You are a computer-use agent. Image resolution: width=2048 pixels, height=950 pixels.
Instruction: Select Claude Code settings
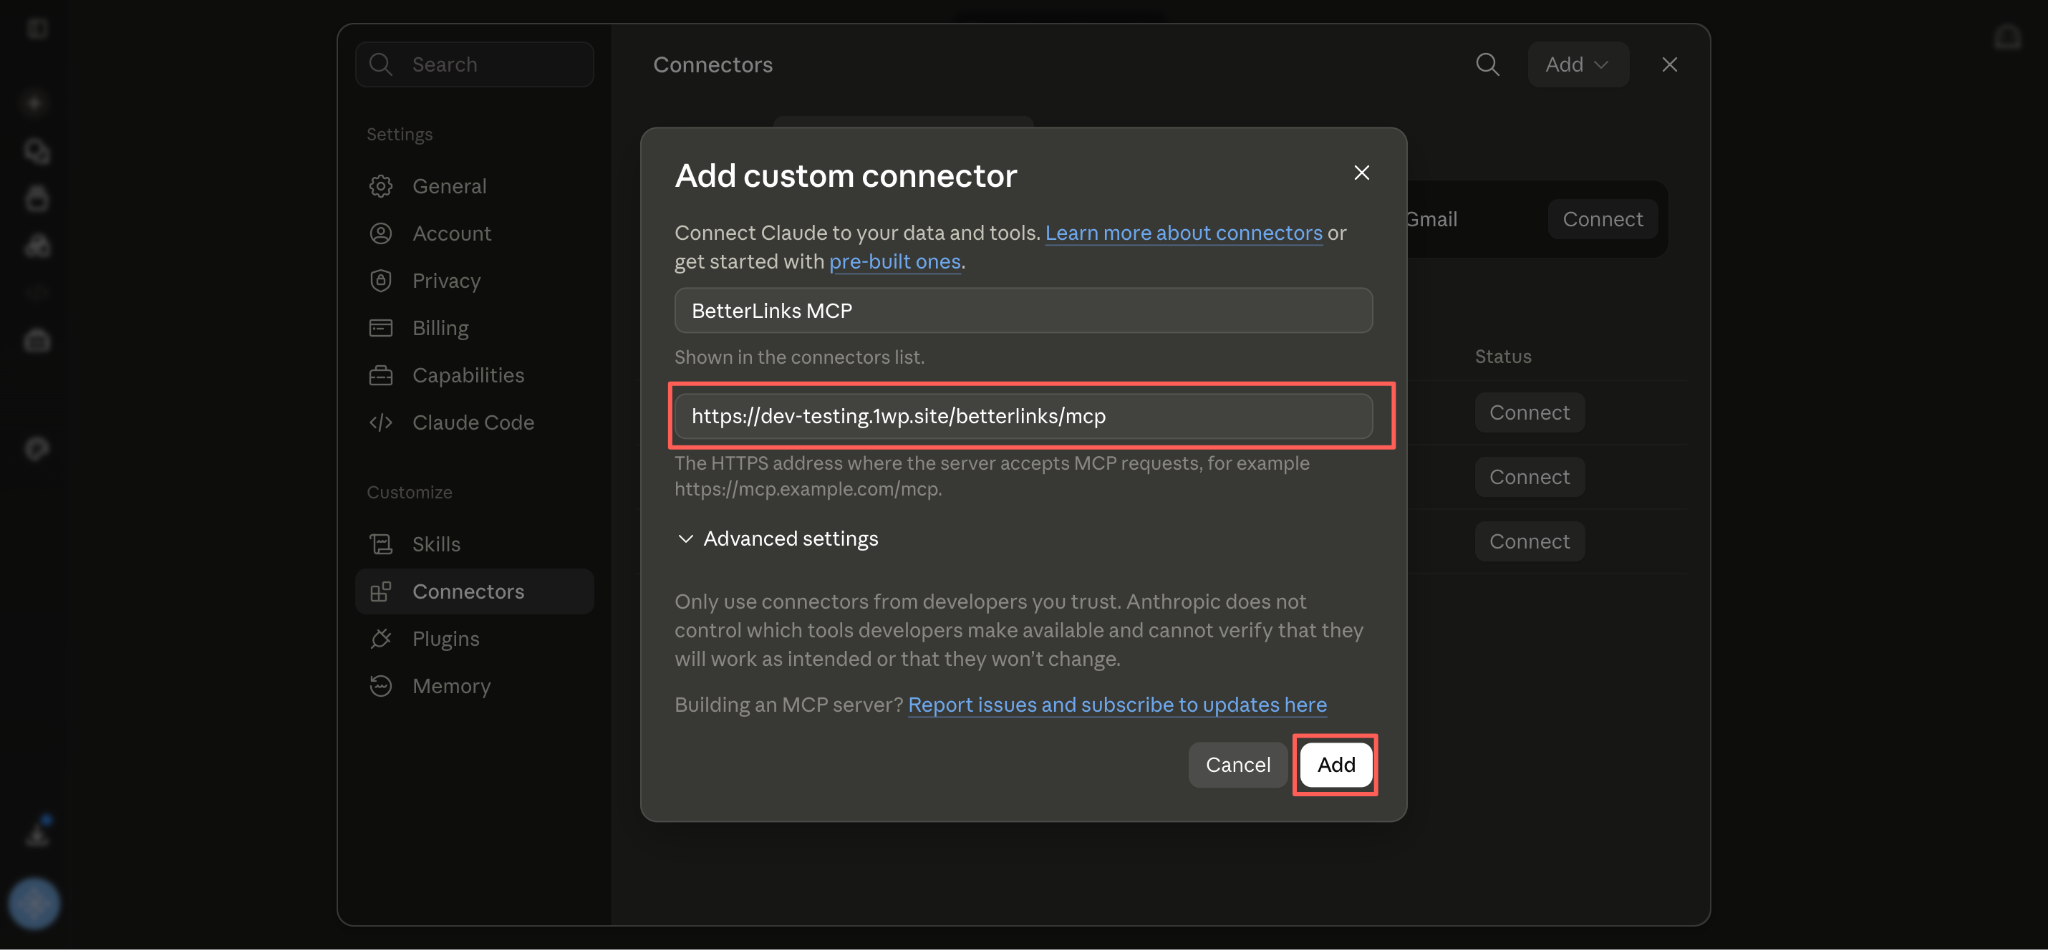coord(474,423)
